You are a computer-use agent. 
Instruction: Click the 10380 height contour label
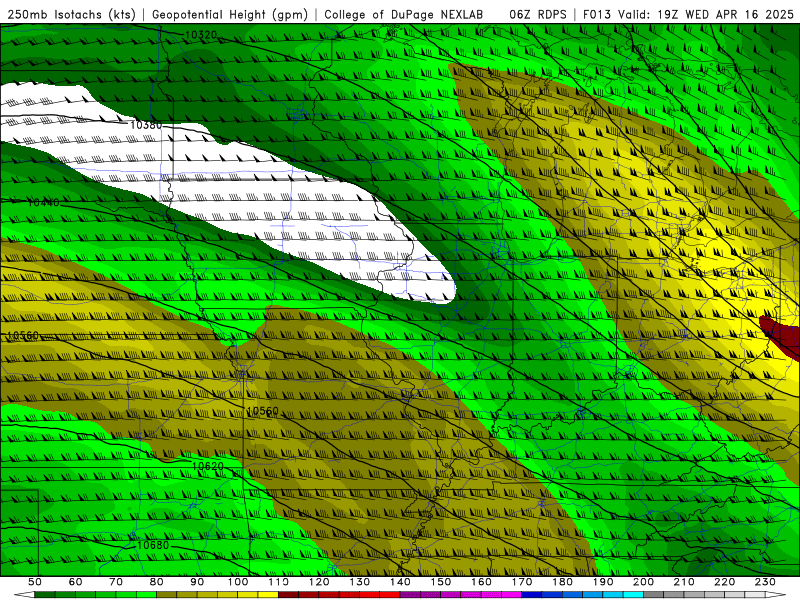pyautogui.click(x=146, y=125)
